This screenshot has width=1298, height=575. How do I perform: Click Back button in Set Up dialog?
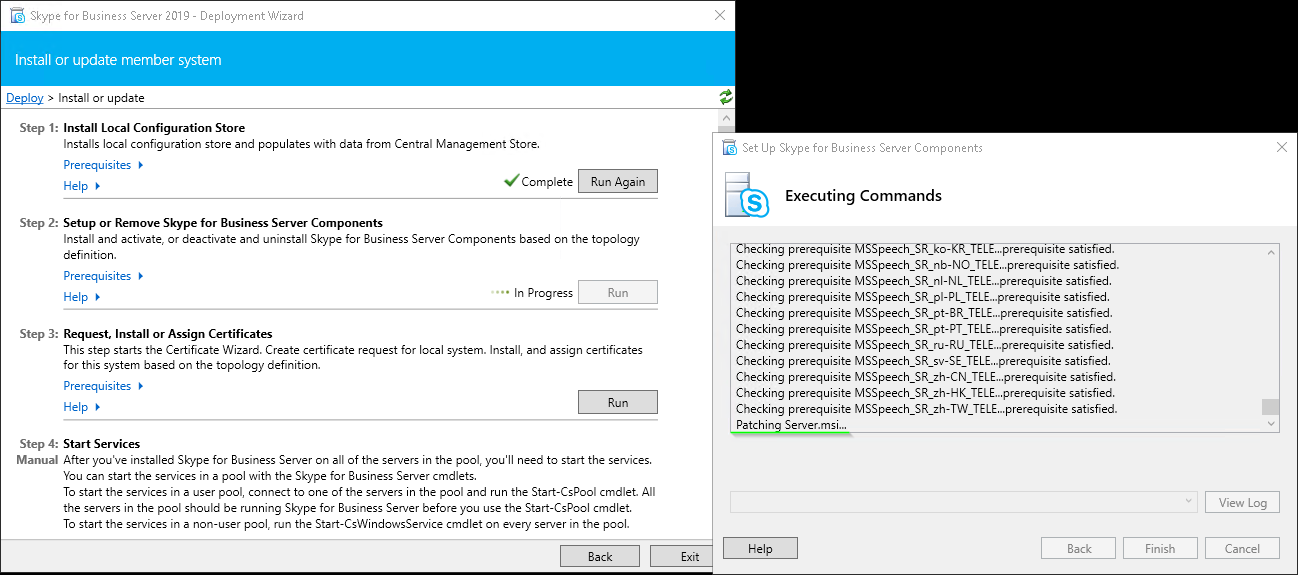[x=1079, y=548]
